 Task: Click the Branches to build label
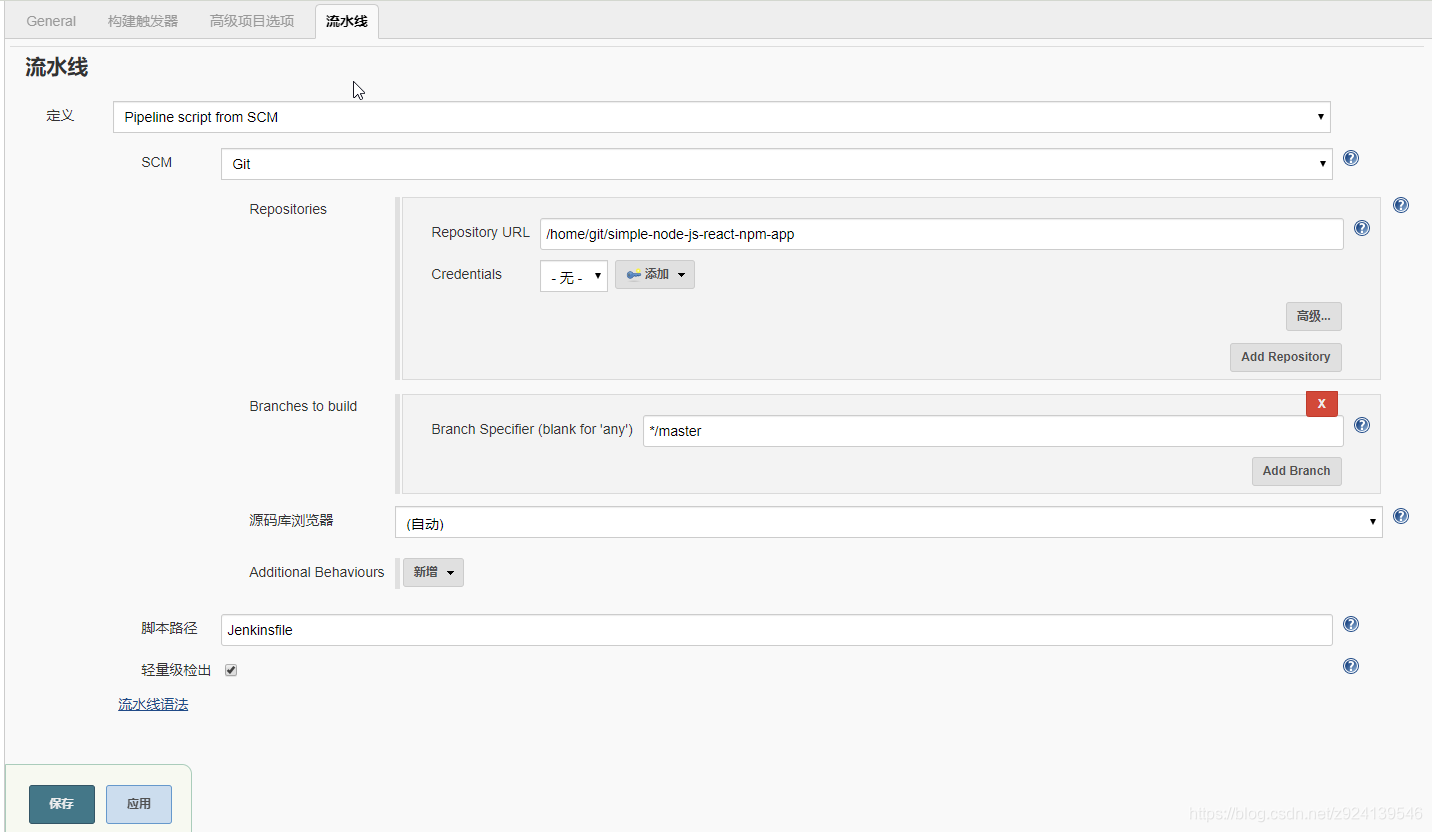[x=303, y=406]
